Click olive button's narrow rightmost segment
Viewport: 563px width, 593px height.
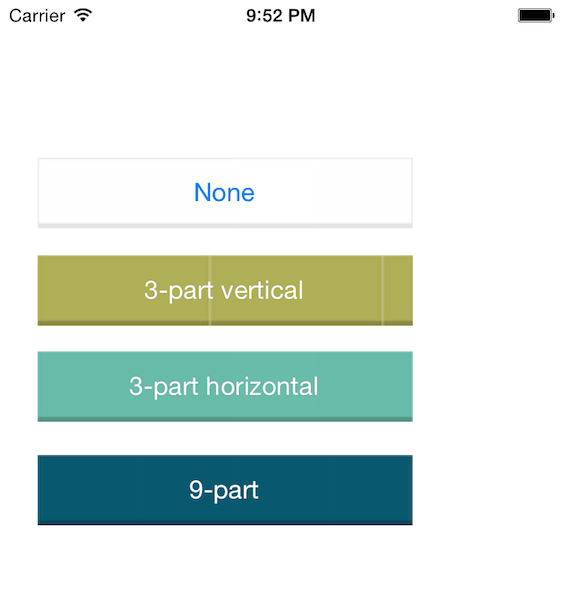[x=398, y=290]
